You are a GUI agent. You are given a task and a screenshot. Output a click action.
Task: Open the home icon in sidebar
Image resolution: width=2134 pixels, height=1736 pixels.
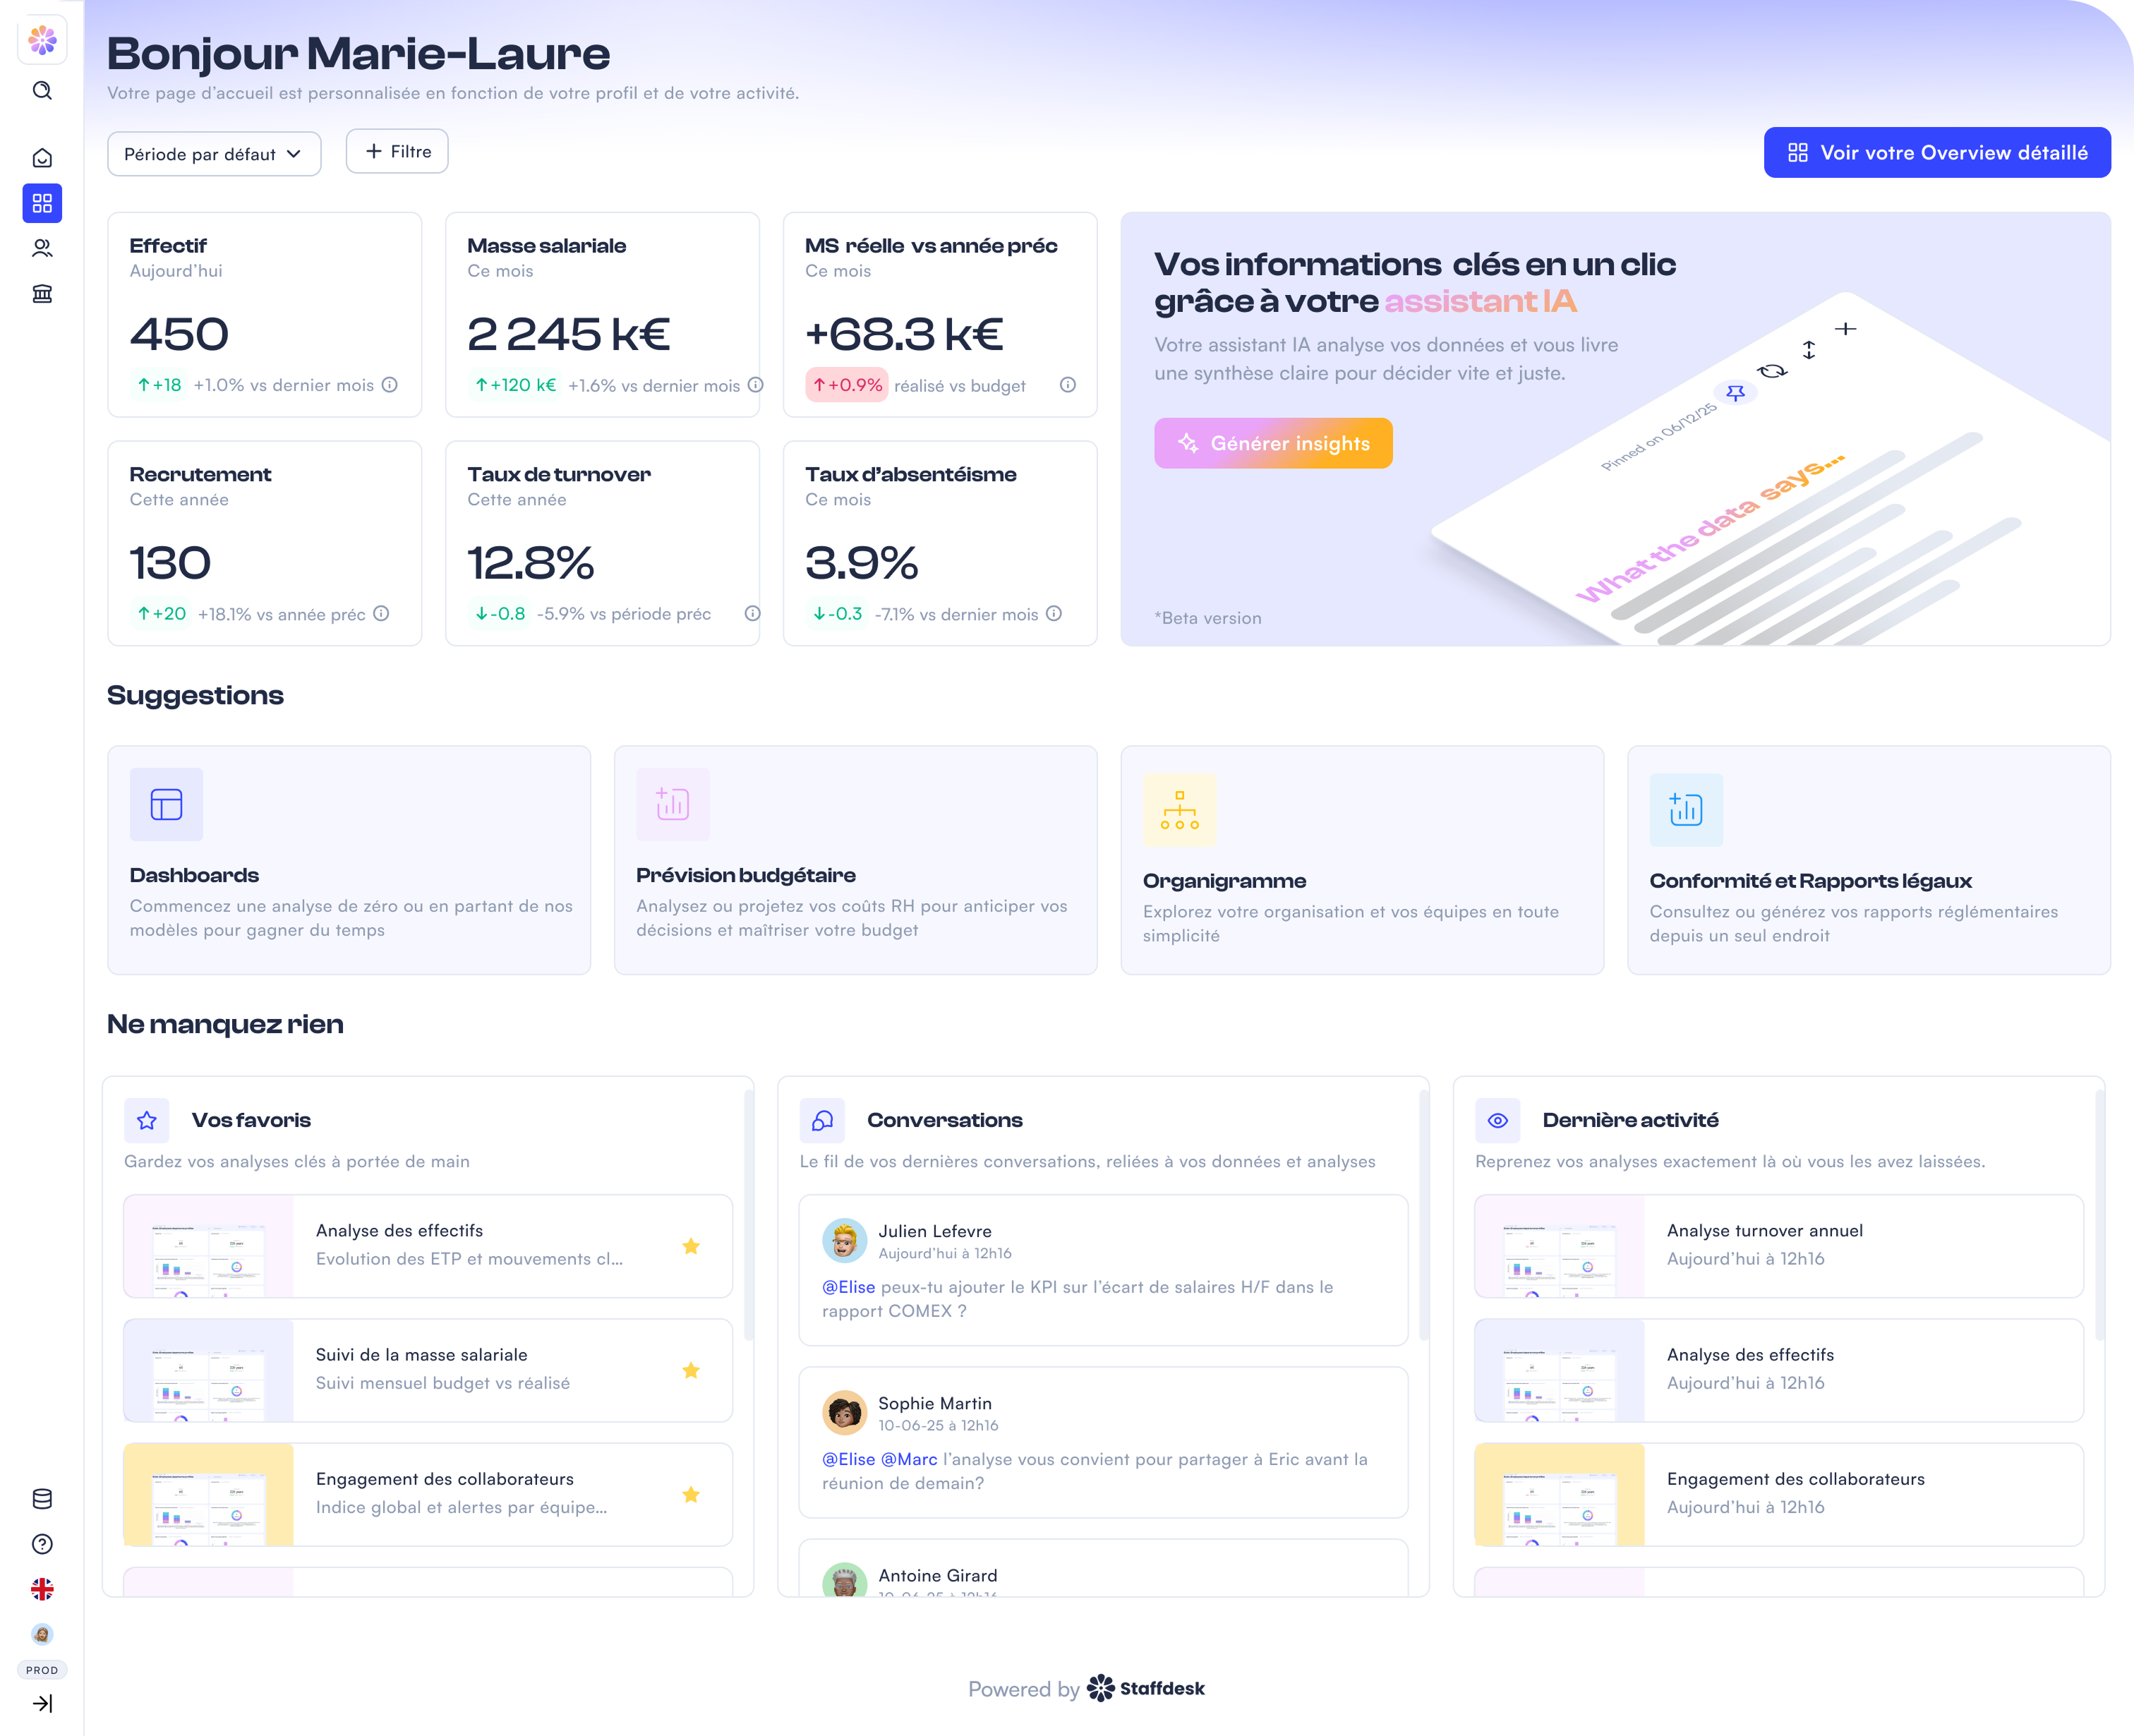coord(42,158)
